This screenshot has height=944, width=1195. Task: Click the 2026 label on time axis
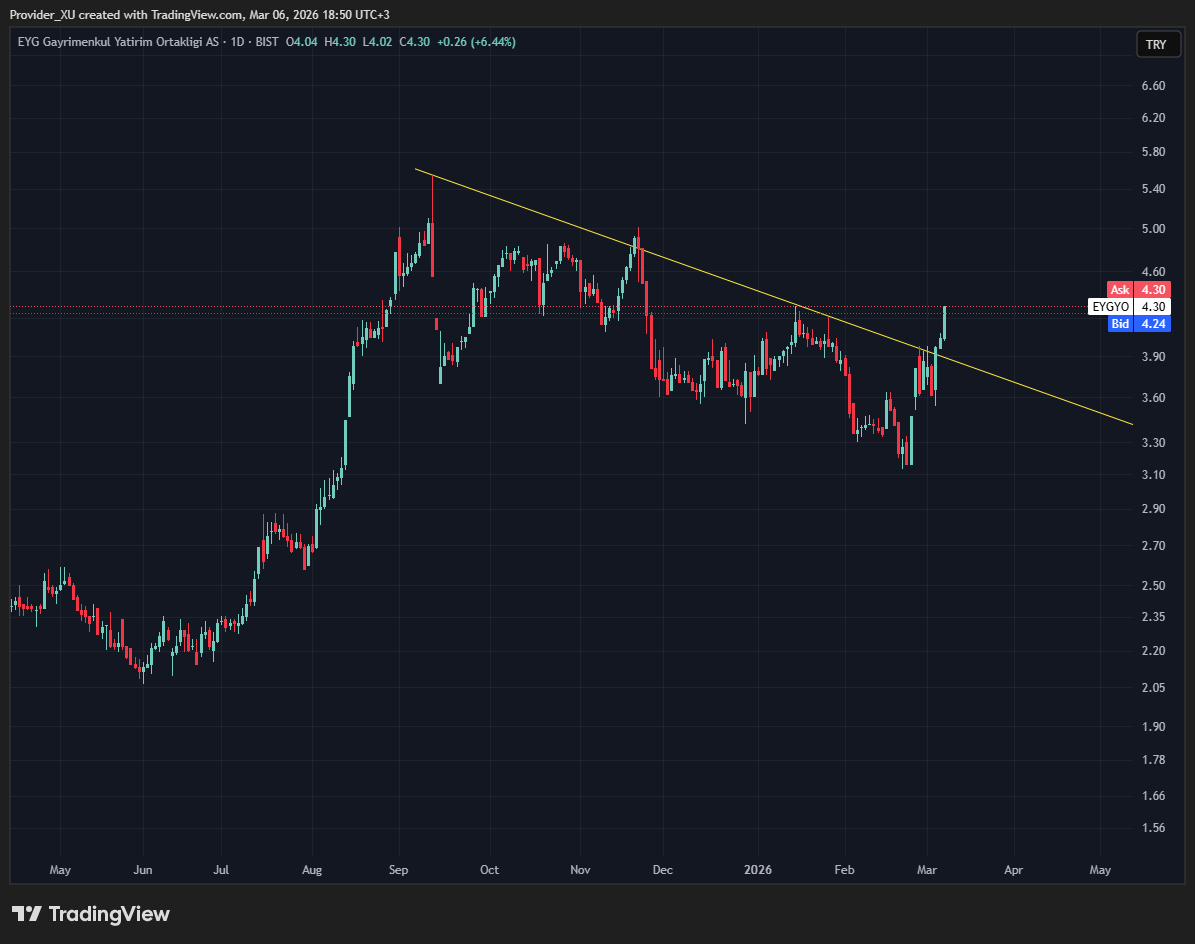[758, 869]
